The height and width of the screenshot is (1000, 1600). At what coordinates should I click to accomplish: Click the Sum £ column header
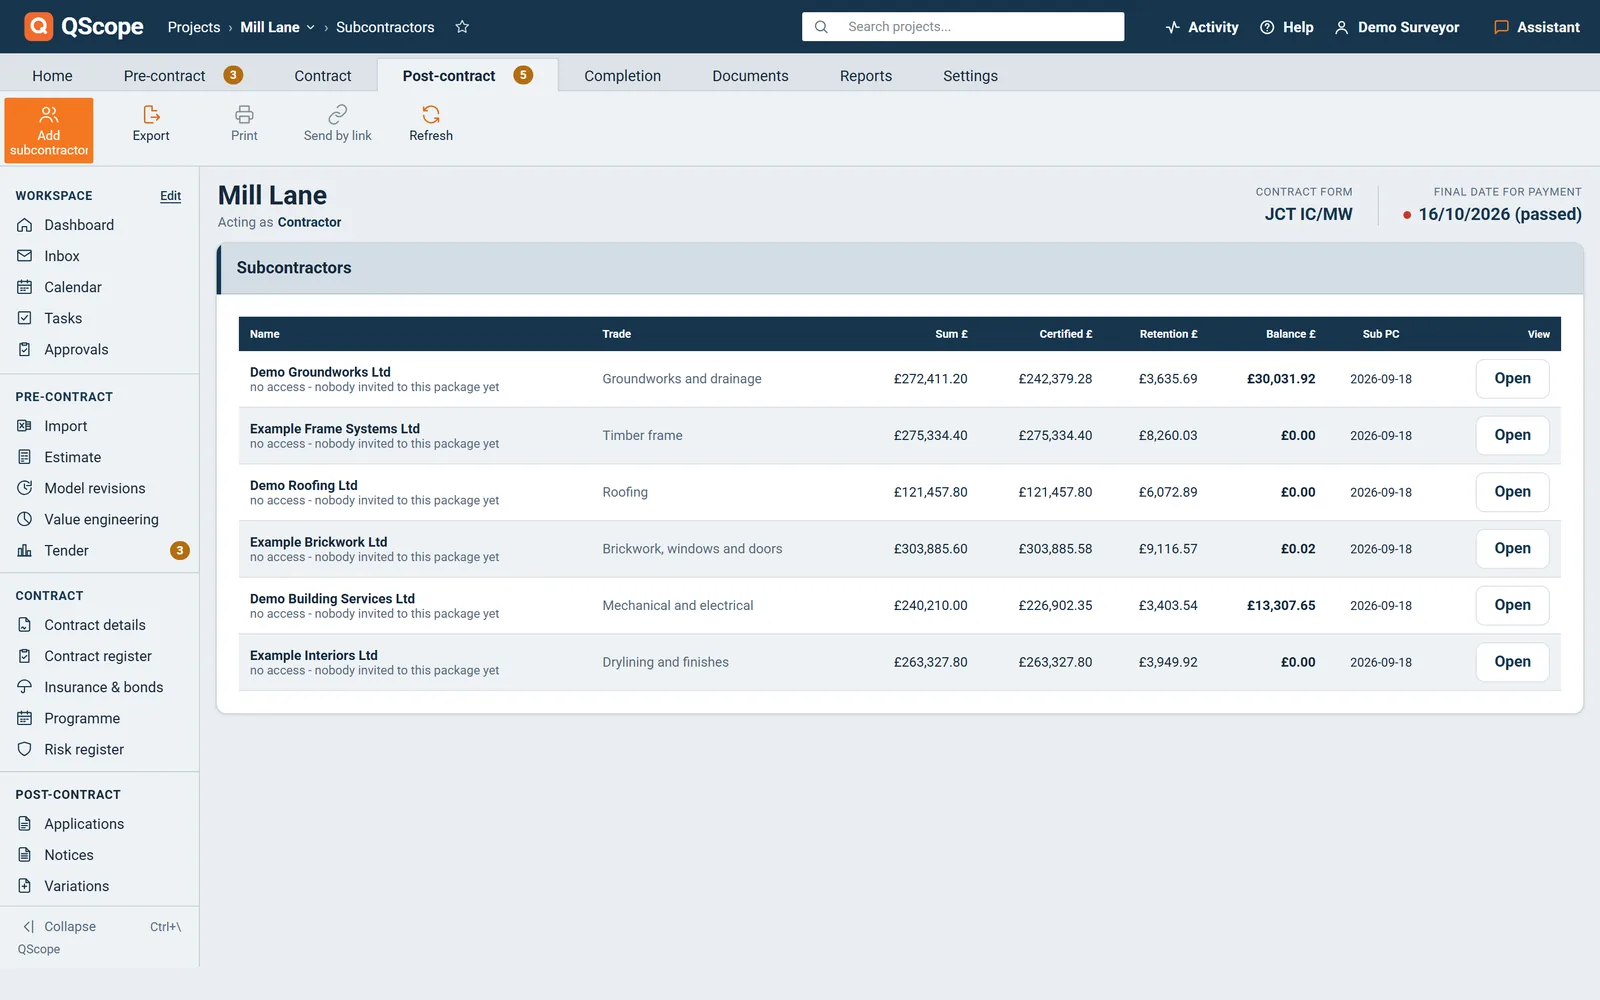[x=951, y=334]
